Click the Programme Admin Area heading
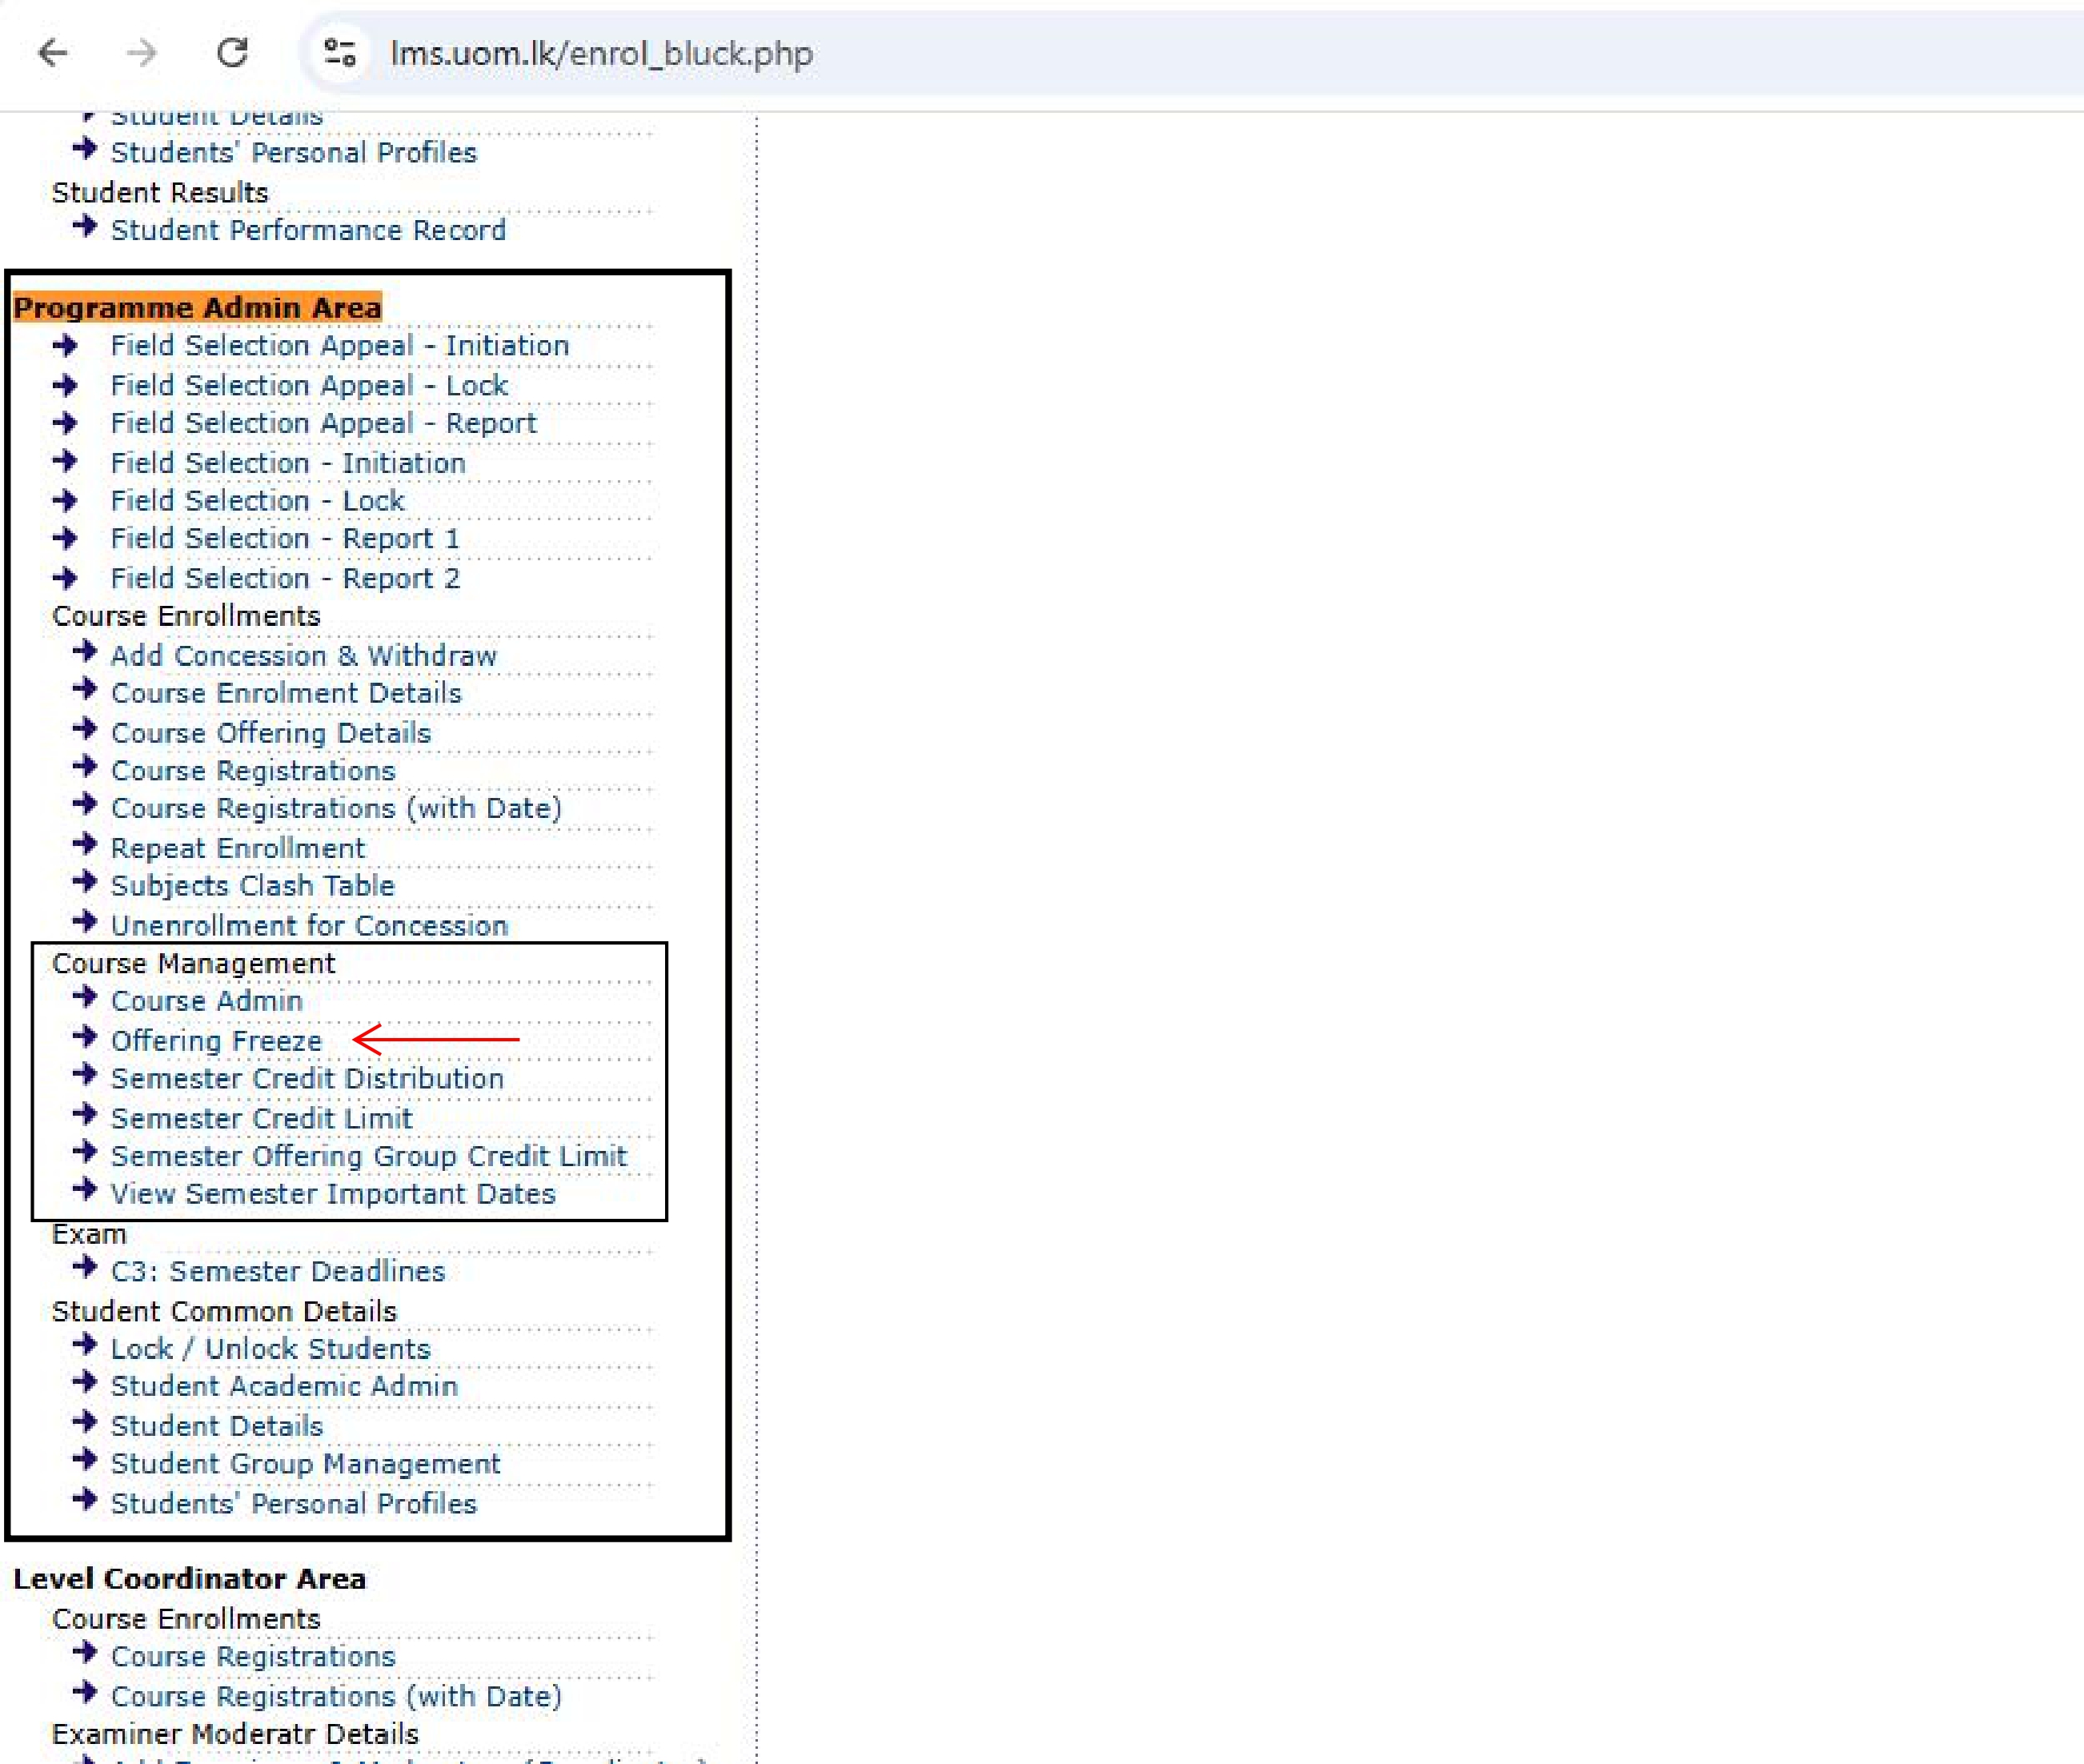Screen dimensions: 2084x1764 [197, 307]
